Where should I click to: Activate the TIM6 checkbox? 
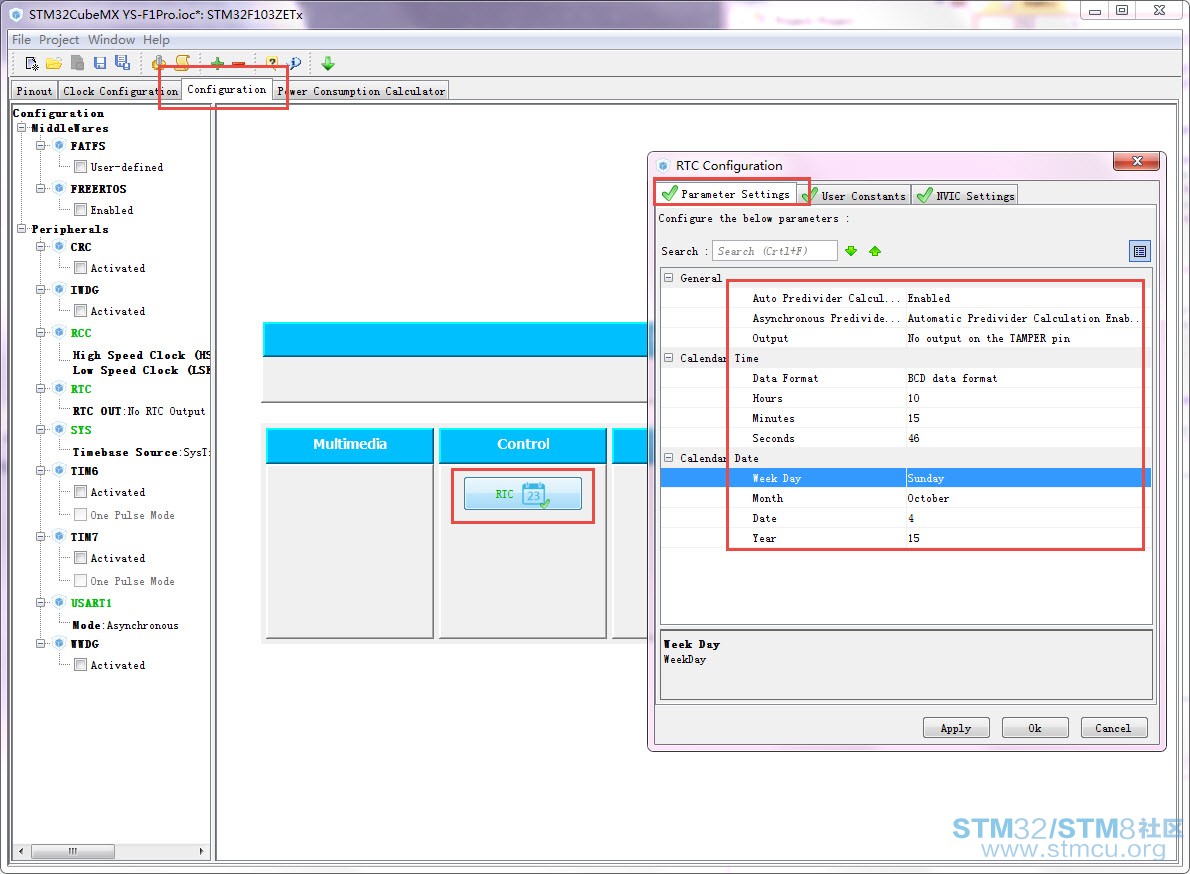pyautogui.click(x=80, y=492)
